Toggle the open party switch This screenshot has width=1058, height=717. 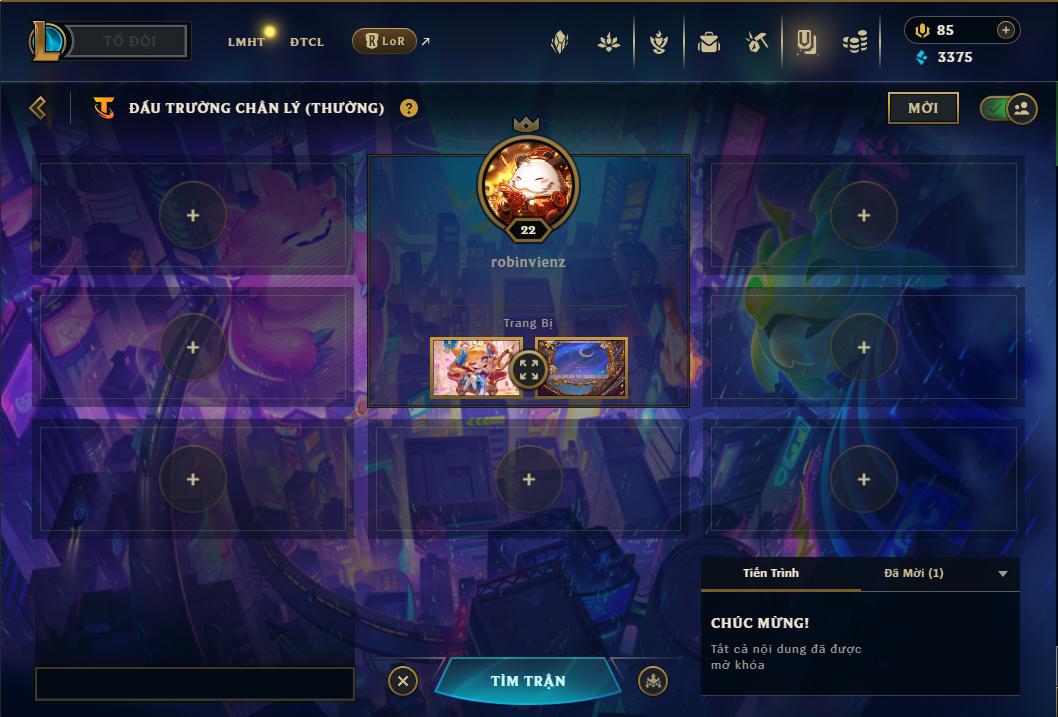[1009, 108]
